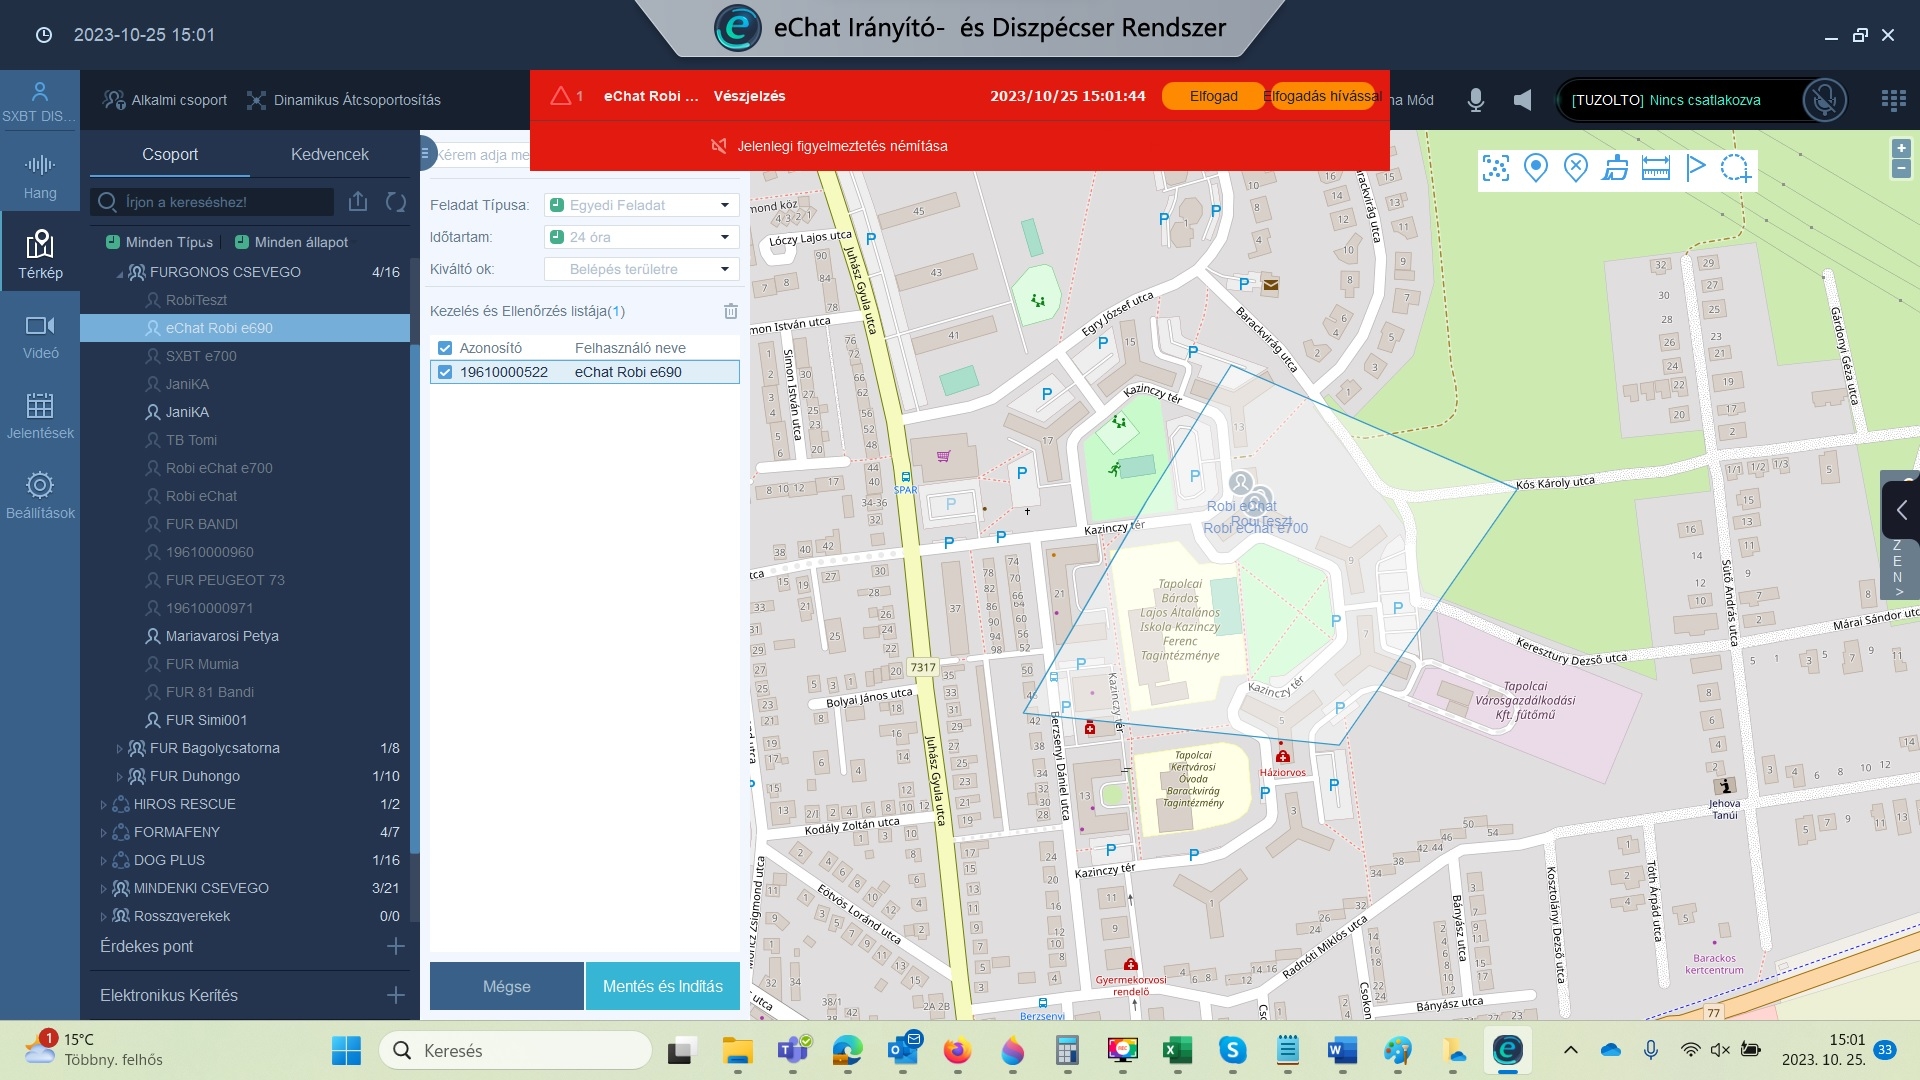Open the Windows Start menu
This screenshot has height=1080, width=1920.
[x=346, y=1050]
